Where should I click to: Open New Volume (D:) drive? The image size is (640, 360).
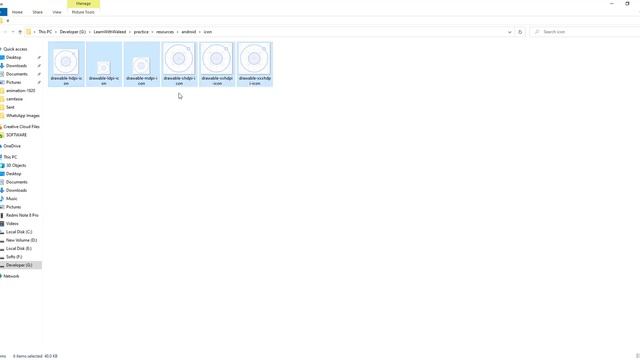point(21,240)
